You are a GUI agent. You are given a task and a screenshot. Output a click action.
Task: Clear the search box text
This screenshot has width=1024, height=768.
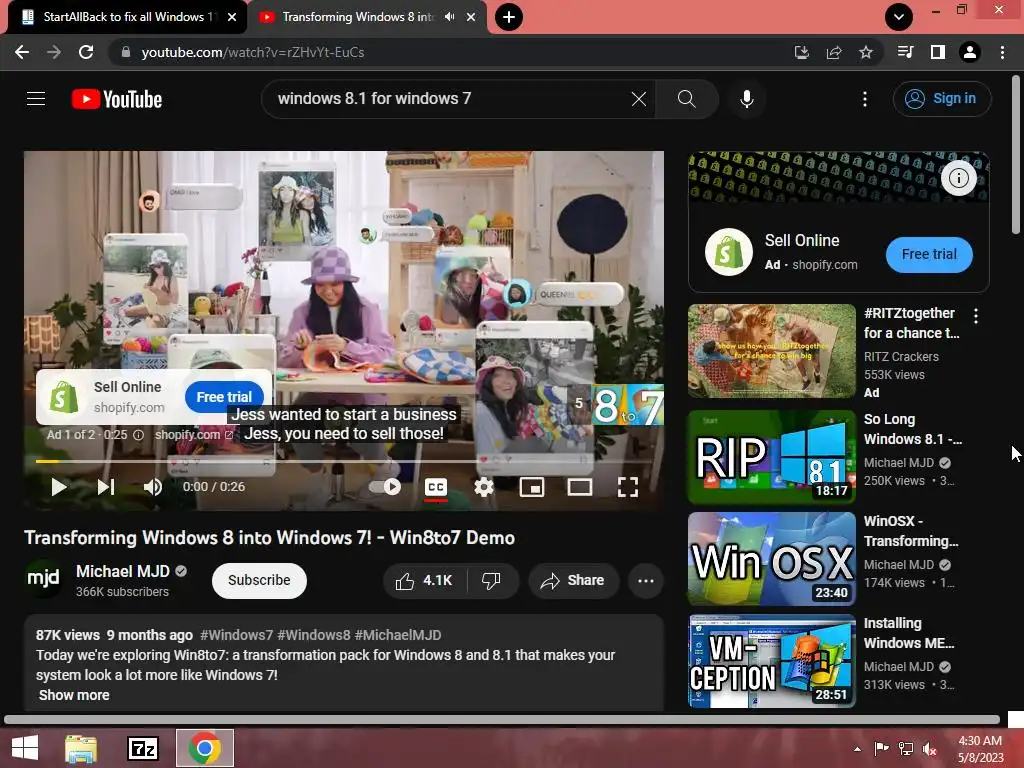pos(639,99)
